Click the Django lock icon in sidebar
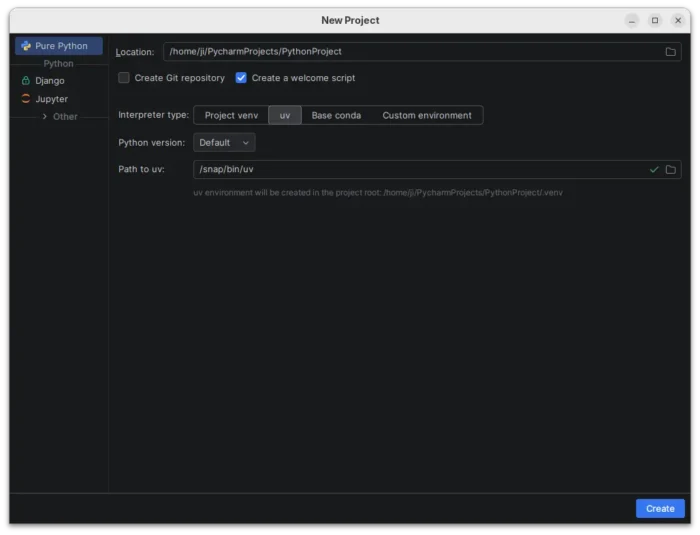This screenshot has height=535, width=700. coord(26,80)
